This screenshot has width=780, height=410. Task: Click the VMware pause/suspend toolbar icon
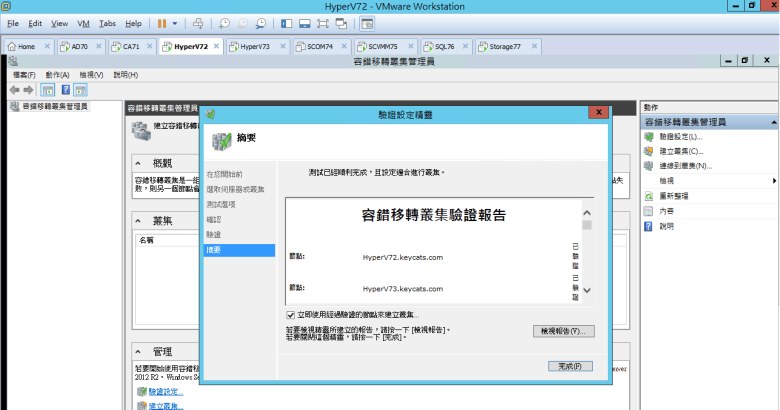[x=163, y=22]
